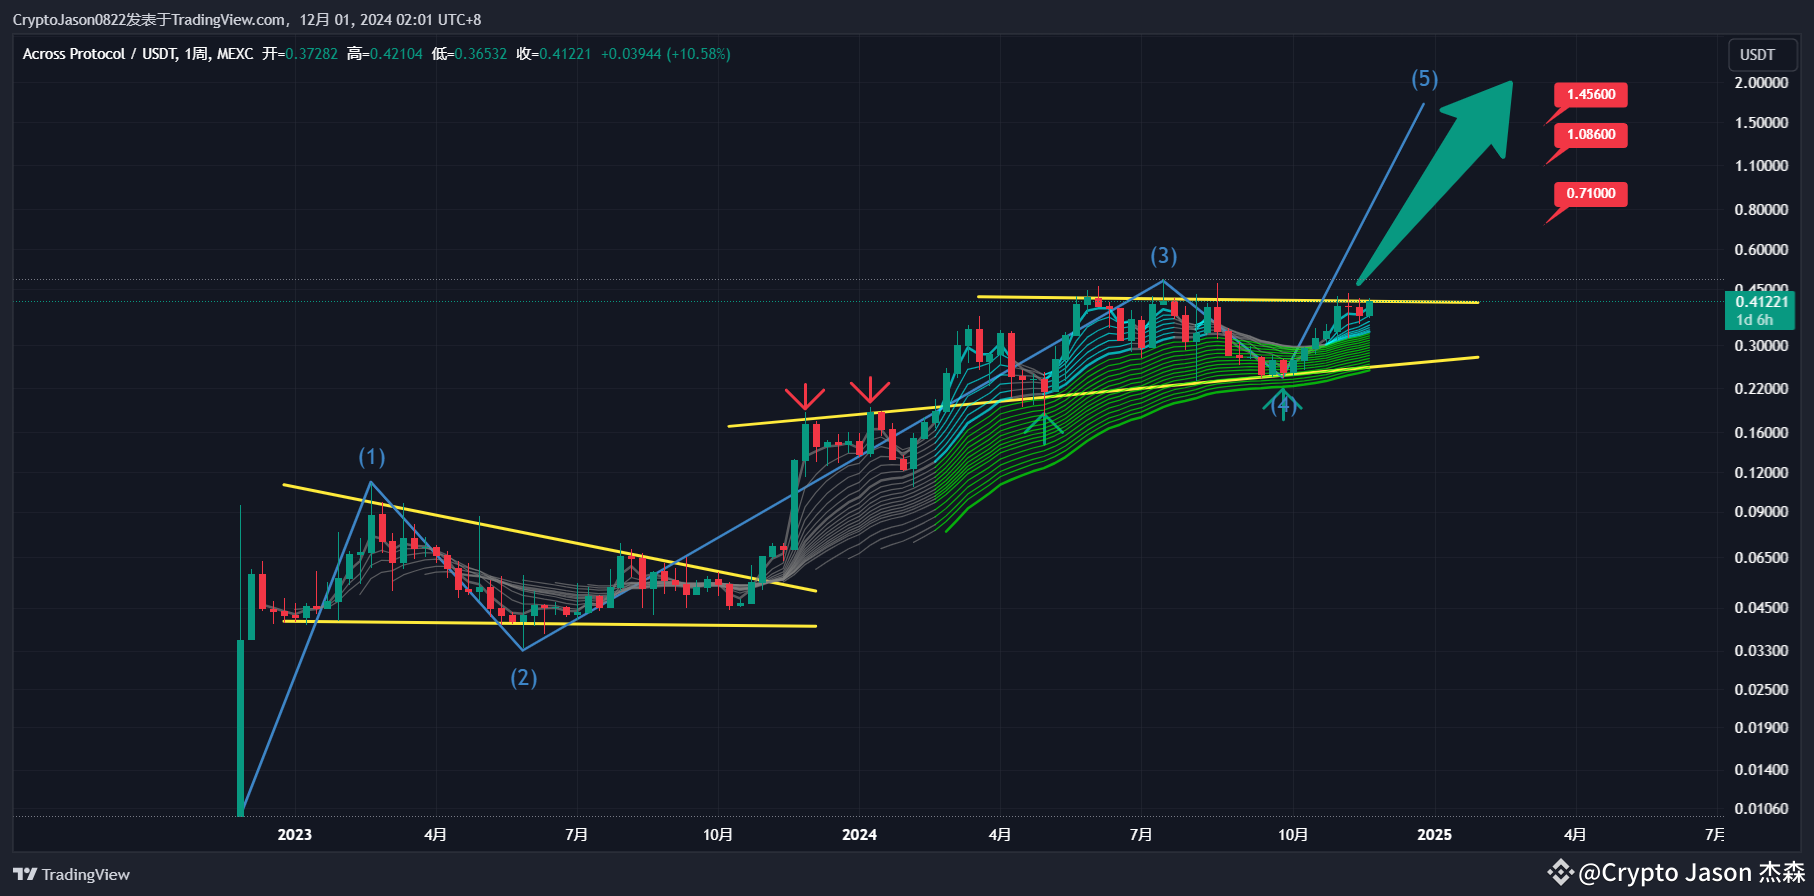The image size is (1814, 896).
Task: Click the 2025 time axis label
Action: click(x=1434, y=835)
